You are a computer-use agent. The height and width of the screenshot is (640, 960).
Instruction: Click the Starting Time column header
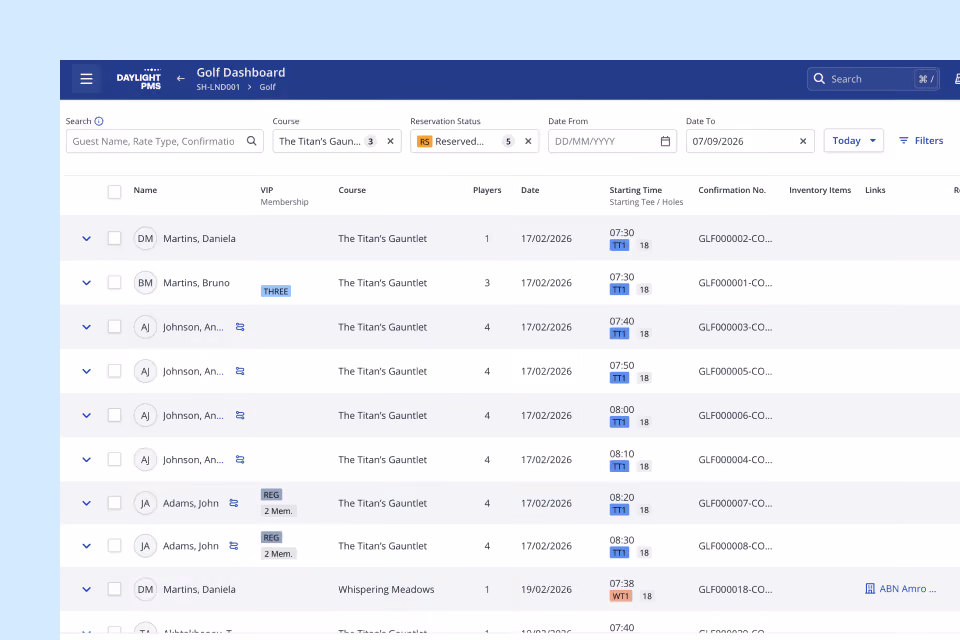pos(636,190)
